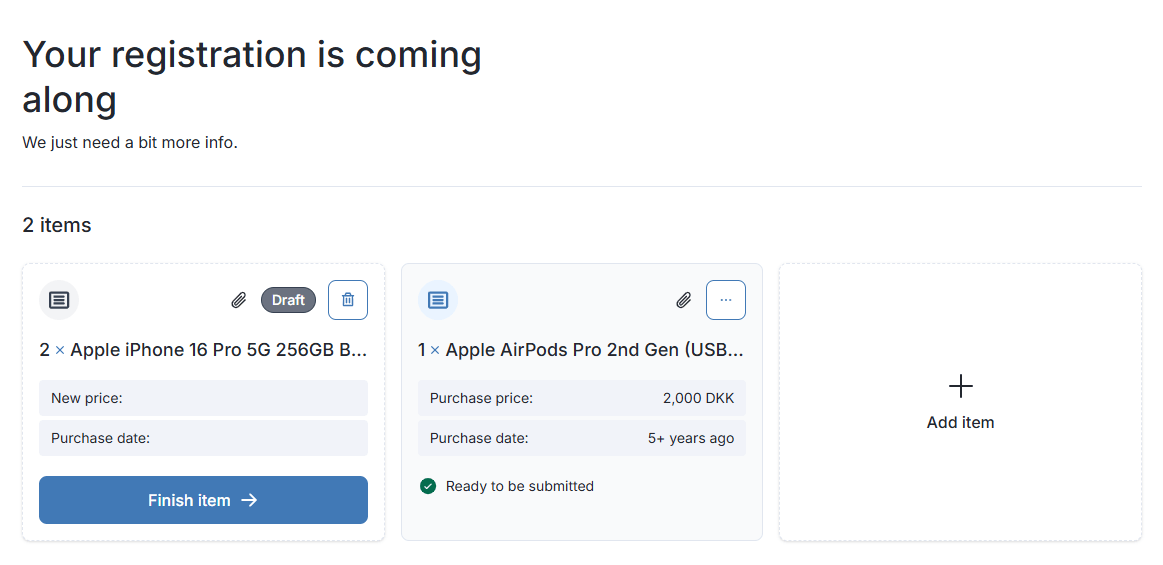Click the 5+ years ago purchase date

pos(691,438)
